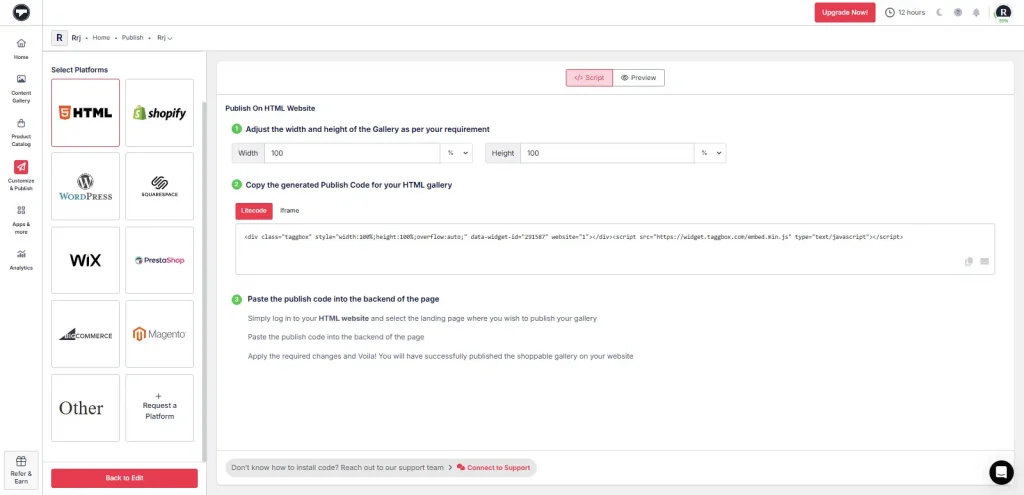Toggle dark mode with the moon icon
The image size is (1024, 495).
tap(940, 12)
